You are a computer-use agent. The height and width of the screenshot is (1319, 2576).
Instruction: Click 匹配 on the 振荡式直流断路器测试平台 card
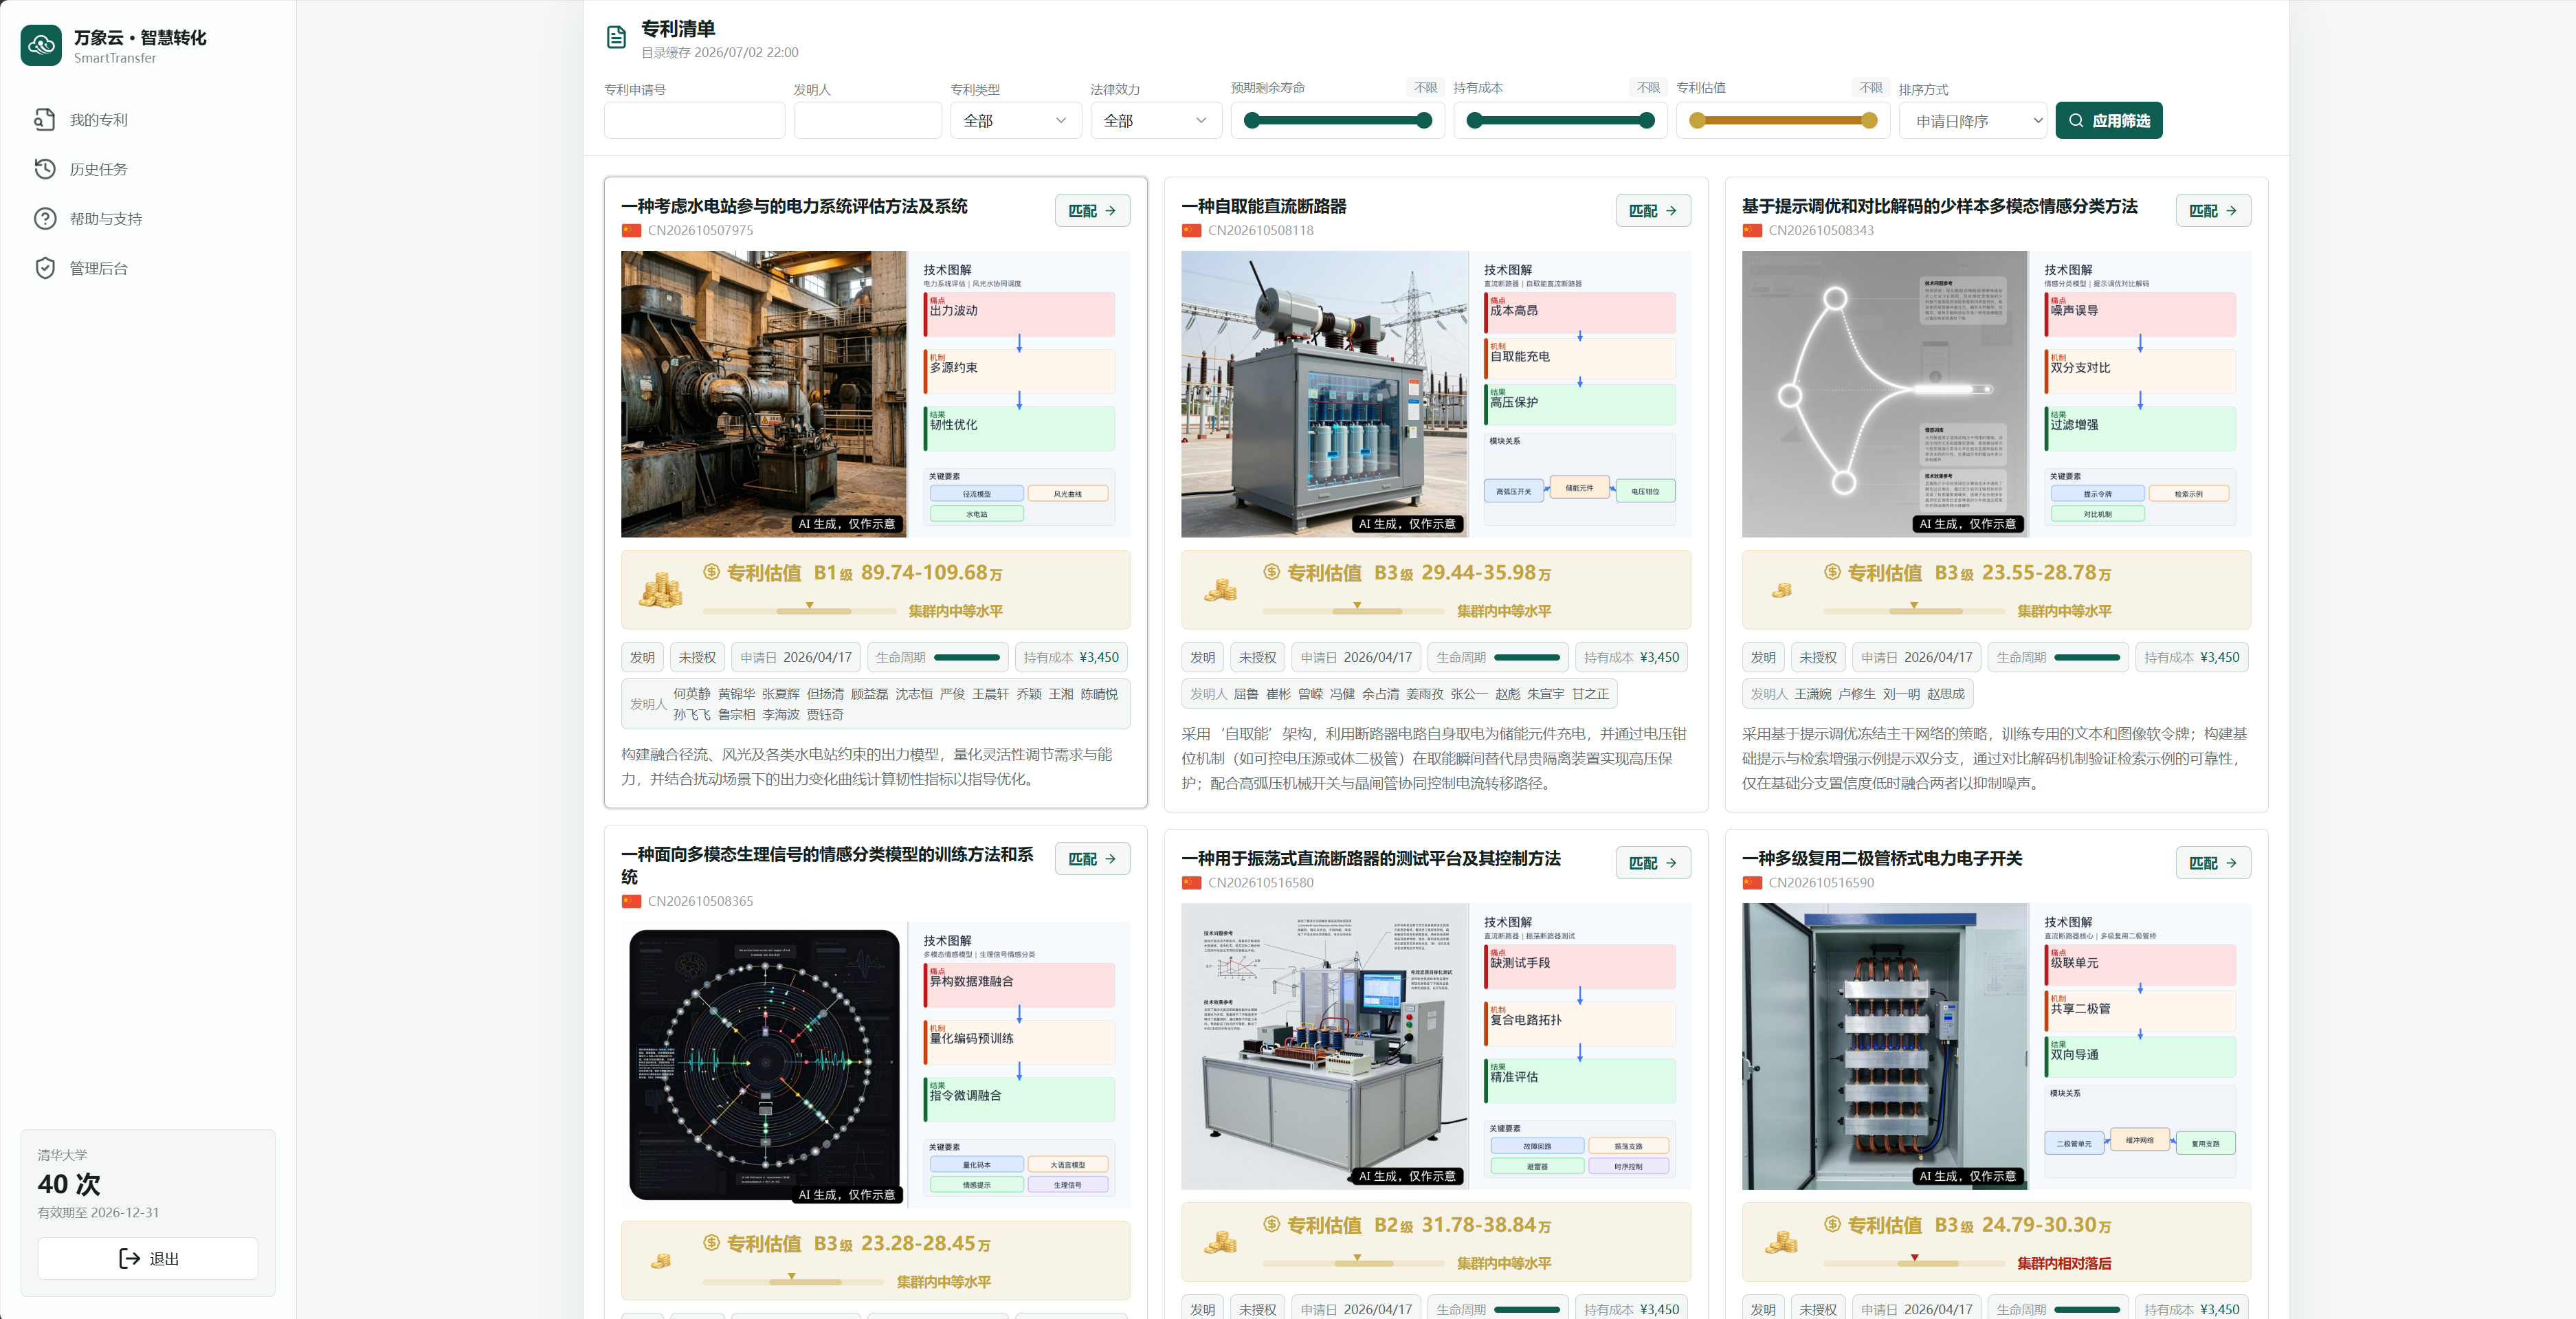[1652, 863]
